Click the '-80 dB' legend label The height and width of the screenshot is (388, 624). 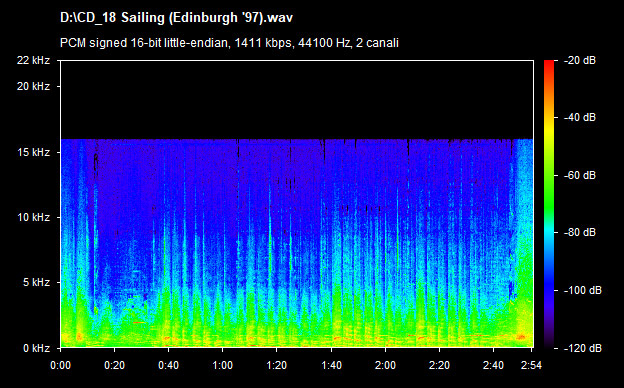pyautogui.click(x=580, y=232)
